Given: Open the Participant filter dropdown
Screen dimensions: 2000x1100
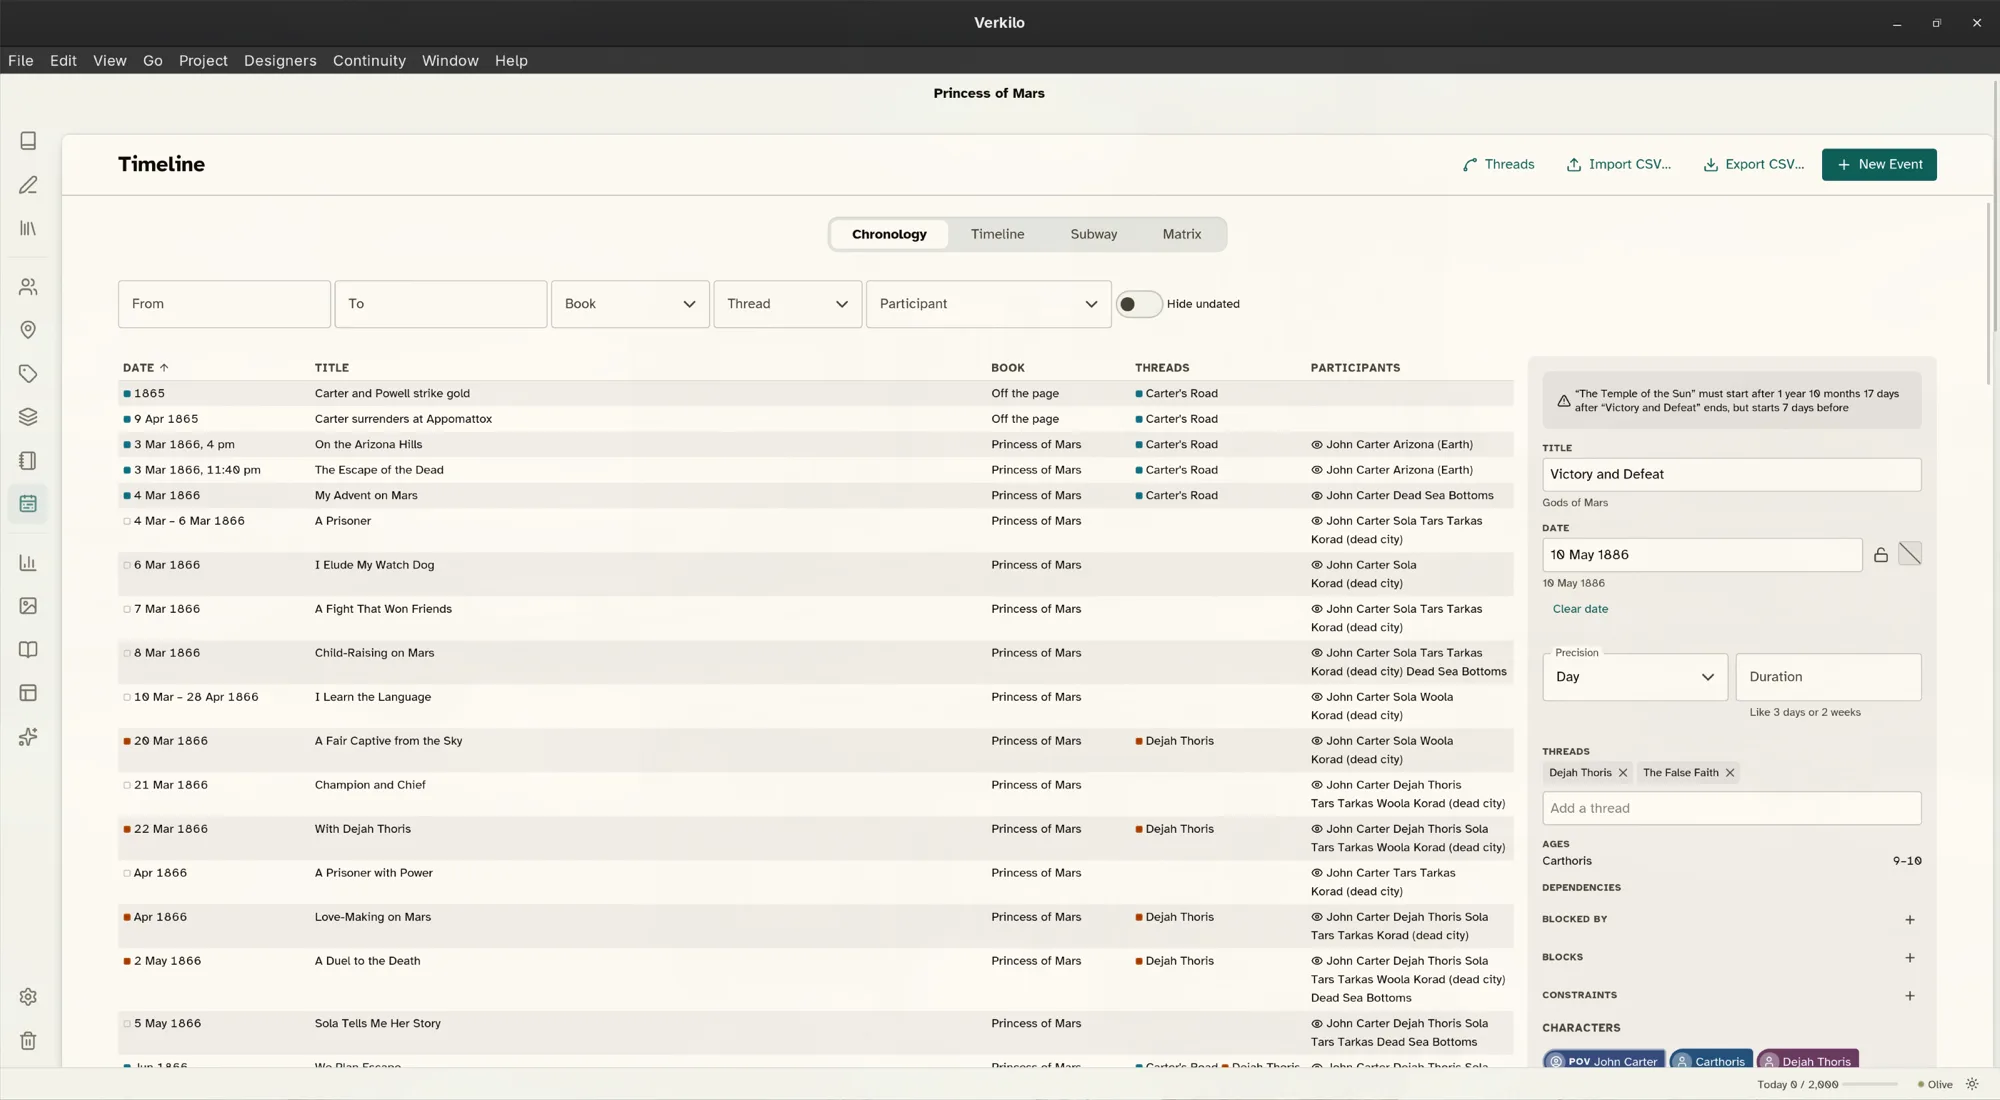Looking at the screenshot, I should tap(989, 304).
